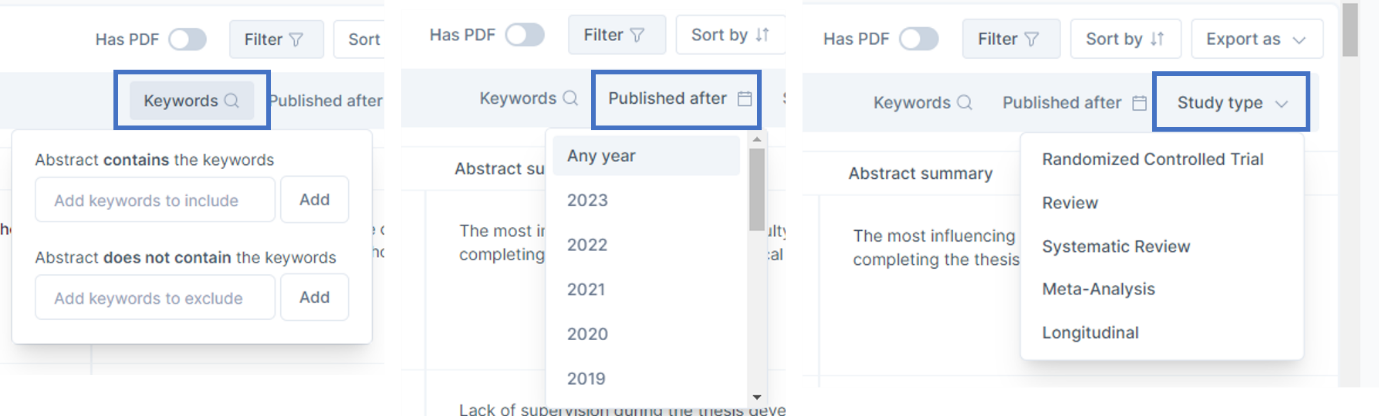Expand the Export as dropdown
Screen dimensions: 1379x416
click(1257, 39)
